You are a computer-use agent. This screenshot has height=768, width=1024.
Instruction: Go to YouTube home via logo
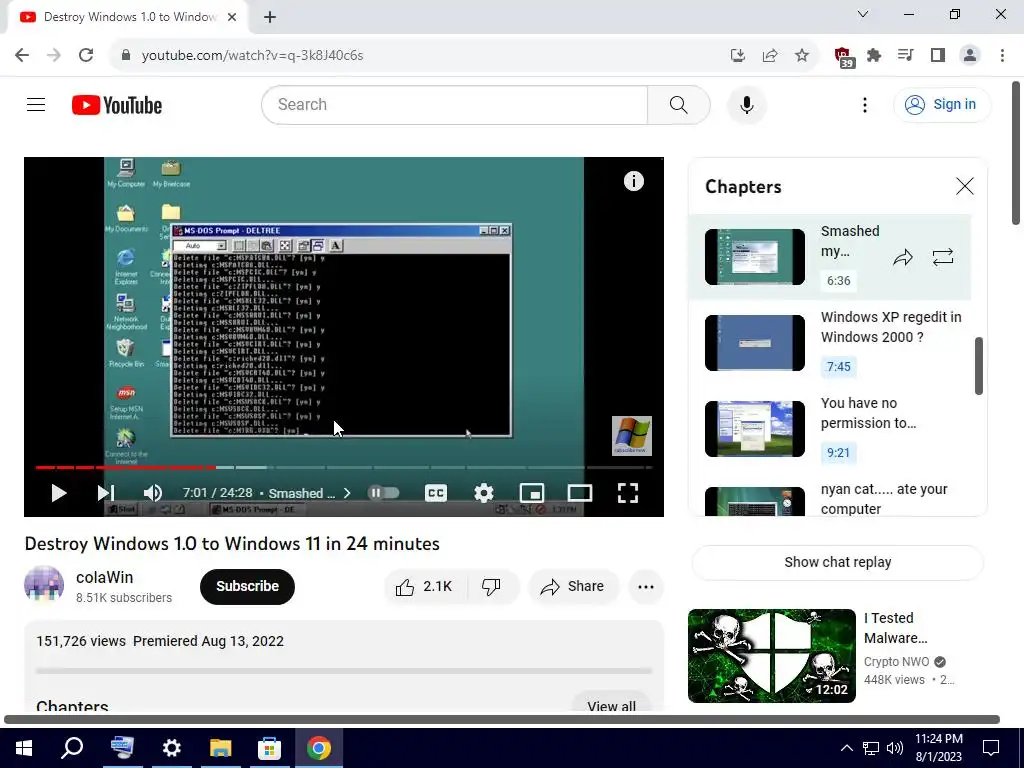(117, 105)
